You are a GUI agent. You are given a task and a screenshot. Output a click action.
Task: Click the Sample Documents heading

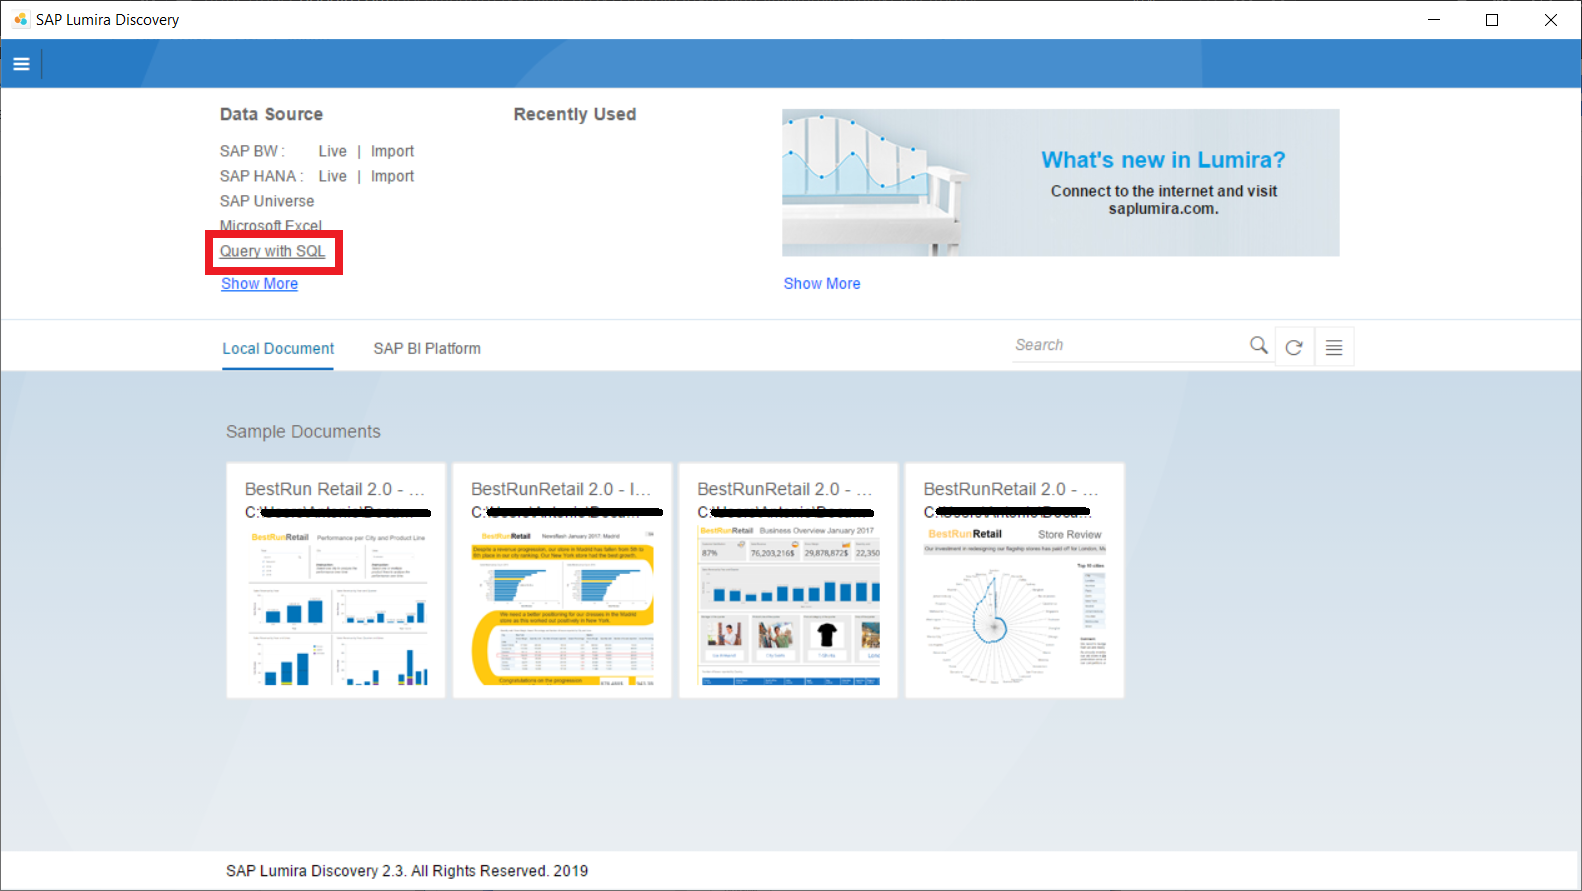[x=303, y=432]
